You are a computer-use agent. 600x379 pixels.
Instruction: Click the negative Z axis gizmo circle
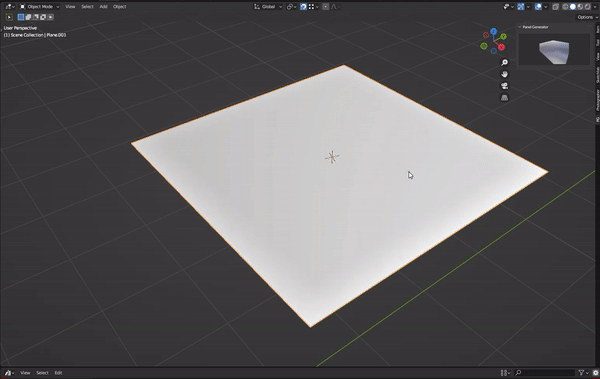[x=494, y=51]
